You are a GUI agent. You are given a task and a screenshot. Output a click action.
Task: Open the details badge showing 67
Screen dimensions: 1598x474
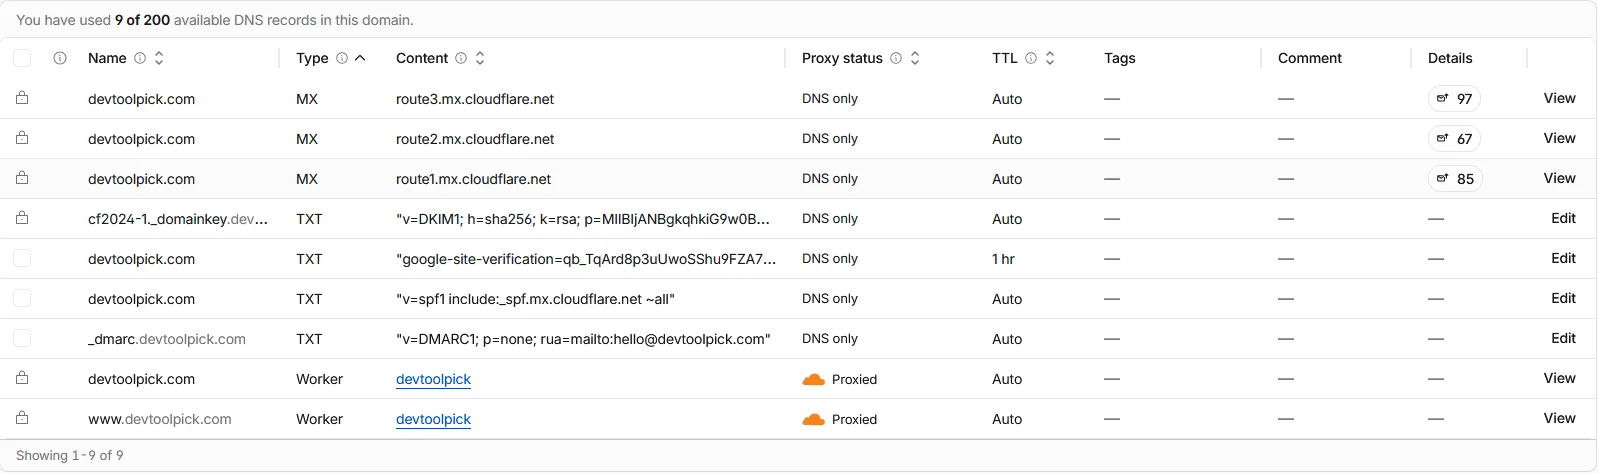click(1454, 138)
